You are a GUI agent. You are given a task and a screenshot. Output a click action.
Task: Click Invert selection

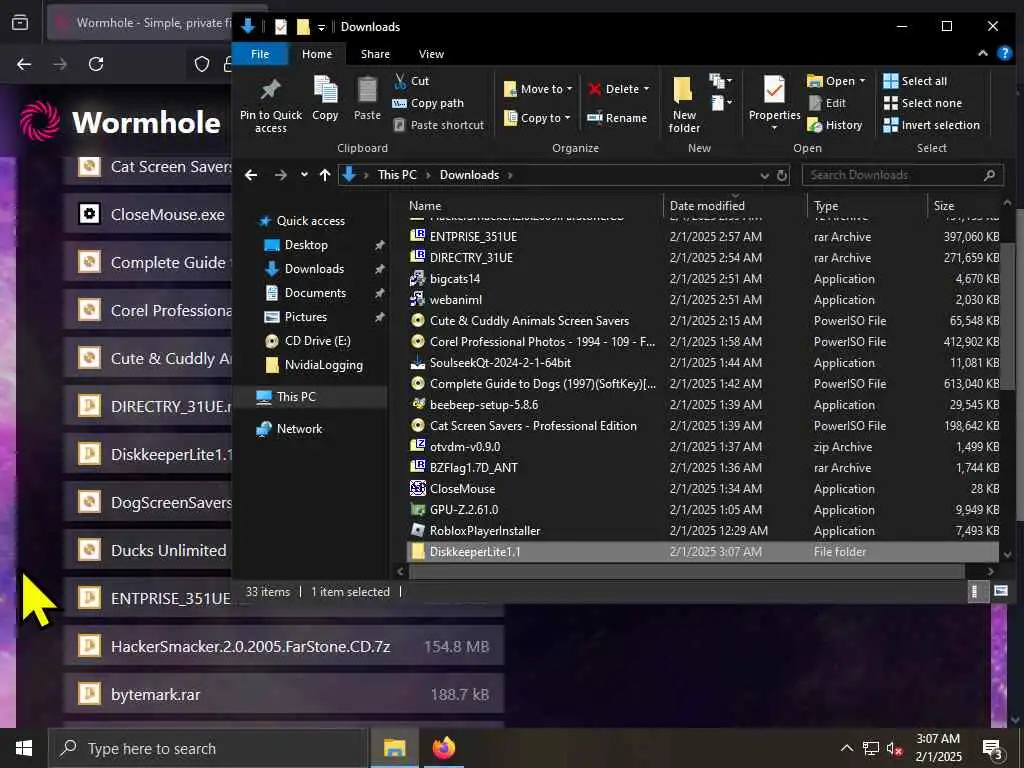[931, 125]
